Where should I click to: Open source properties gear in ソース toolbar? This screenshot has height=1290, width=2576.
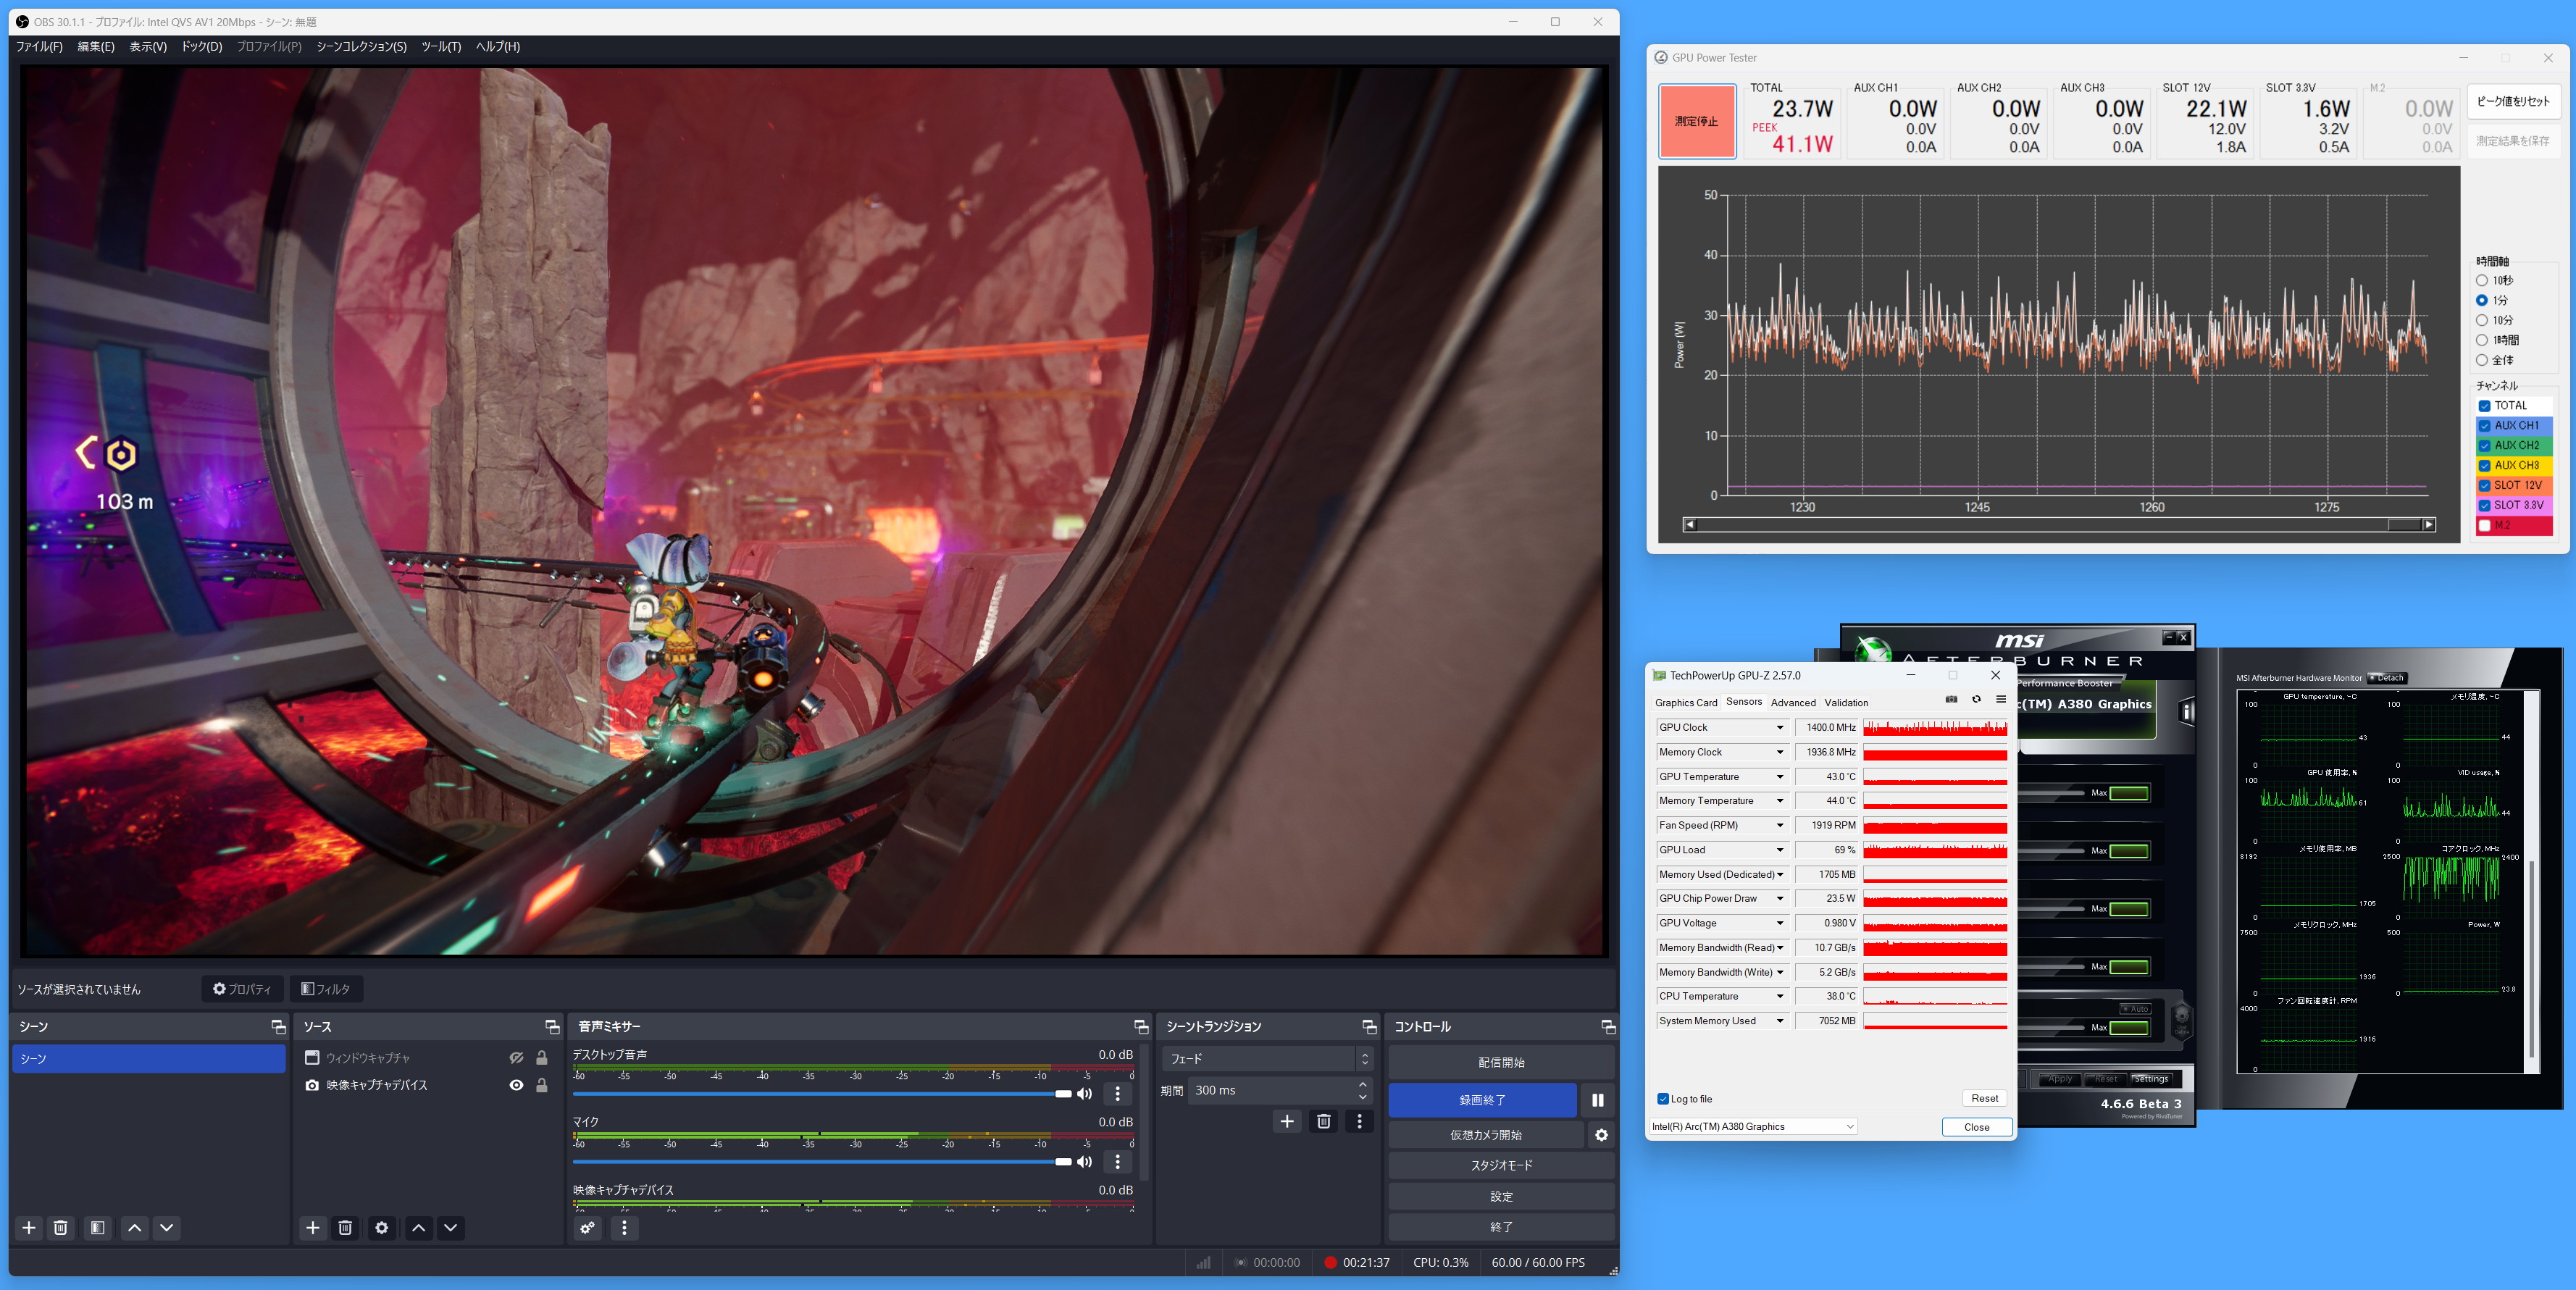[381, 1228]
